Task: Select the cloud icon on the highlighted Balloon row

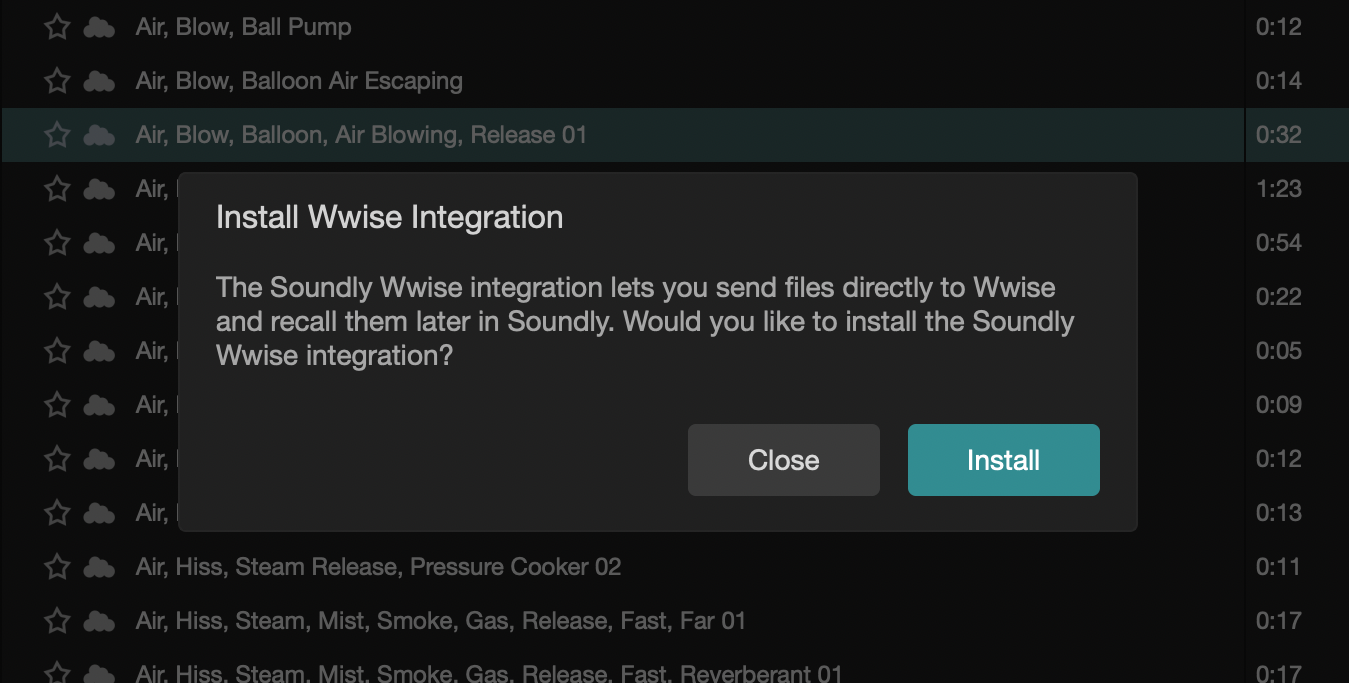Action: click(99, 135)
